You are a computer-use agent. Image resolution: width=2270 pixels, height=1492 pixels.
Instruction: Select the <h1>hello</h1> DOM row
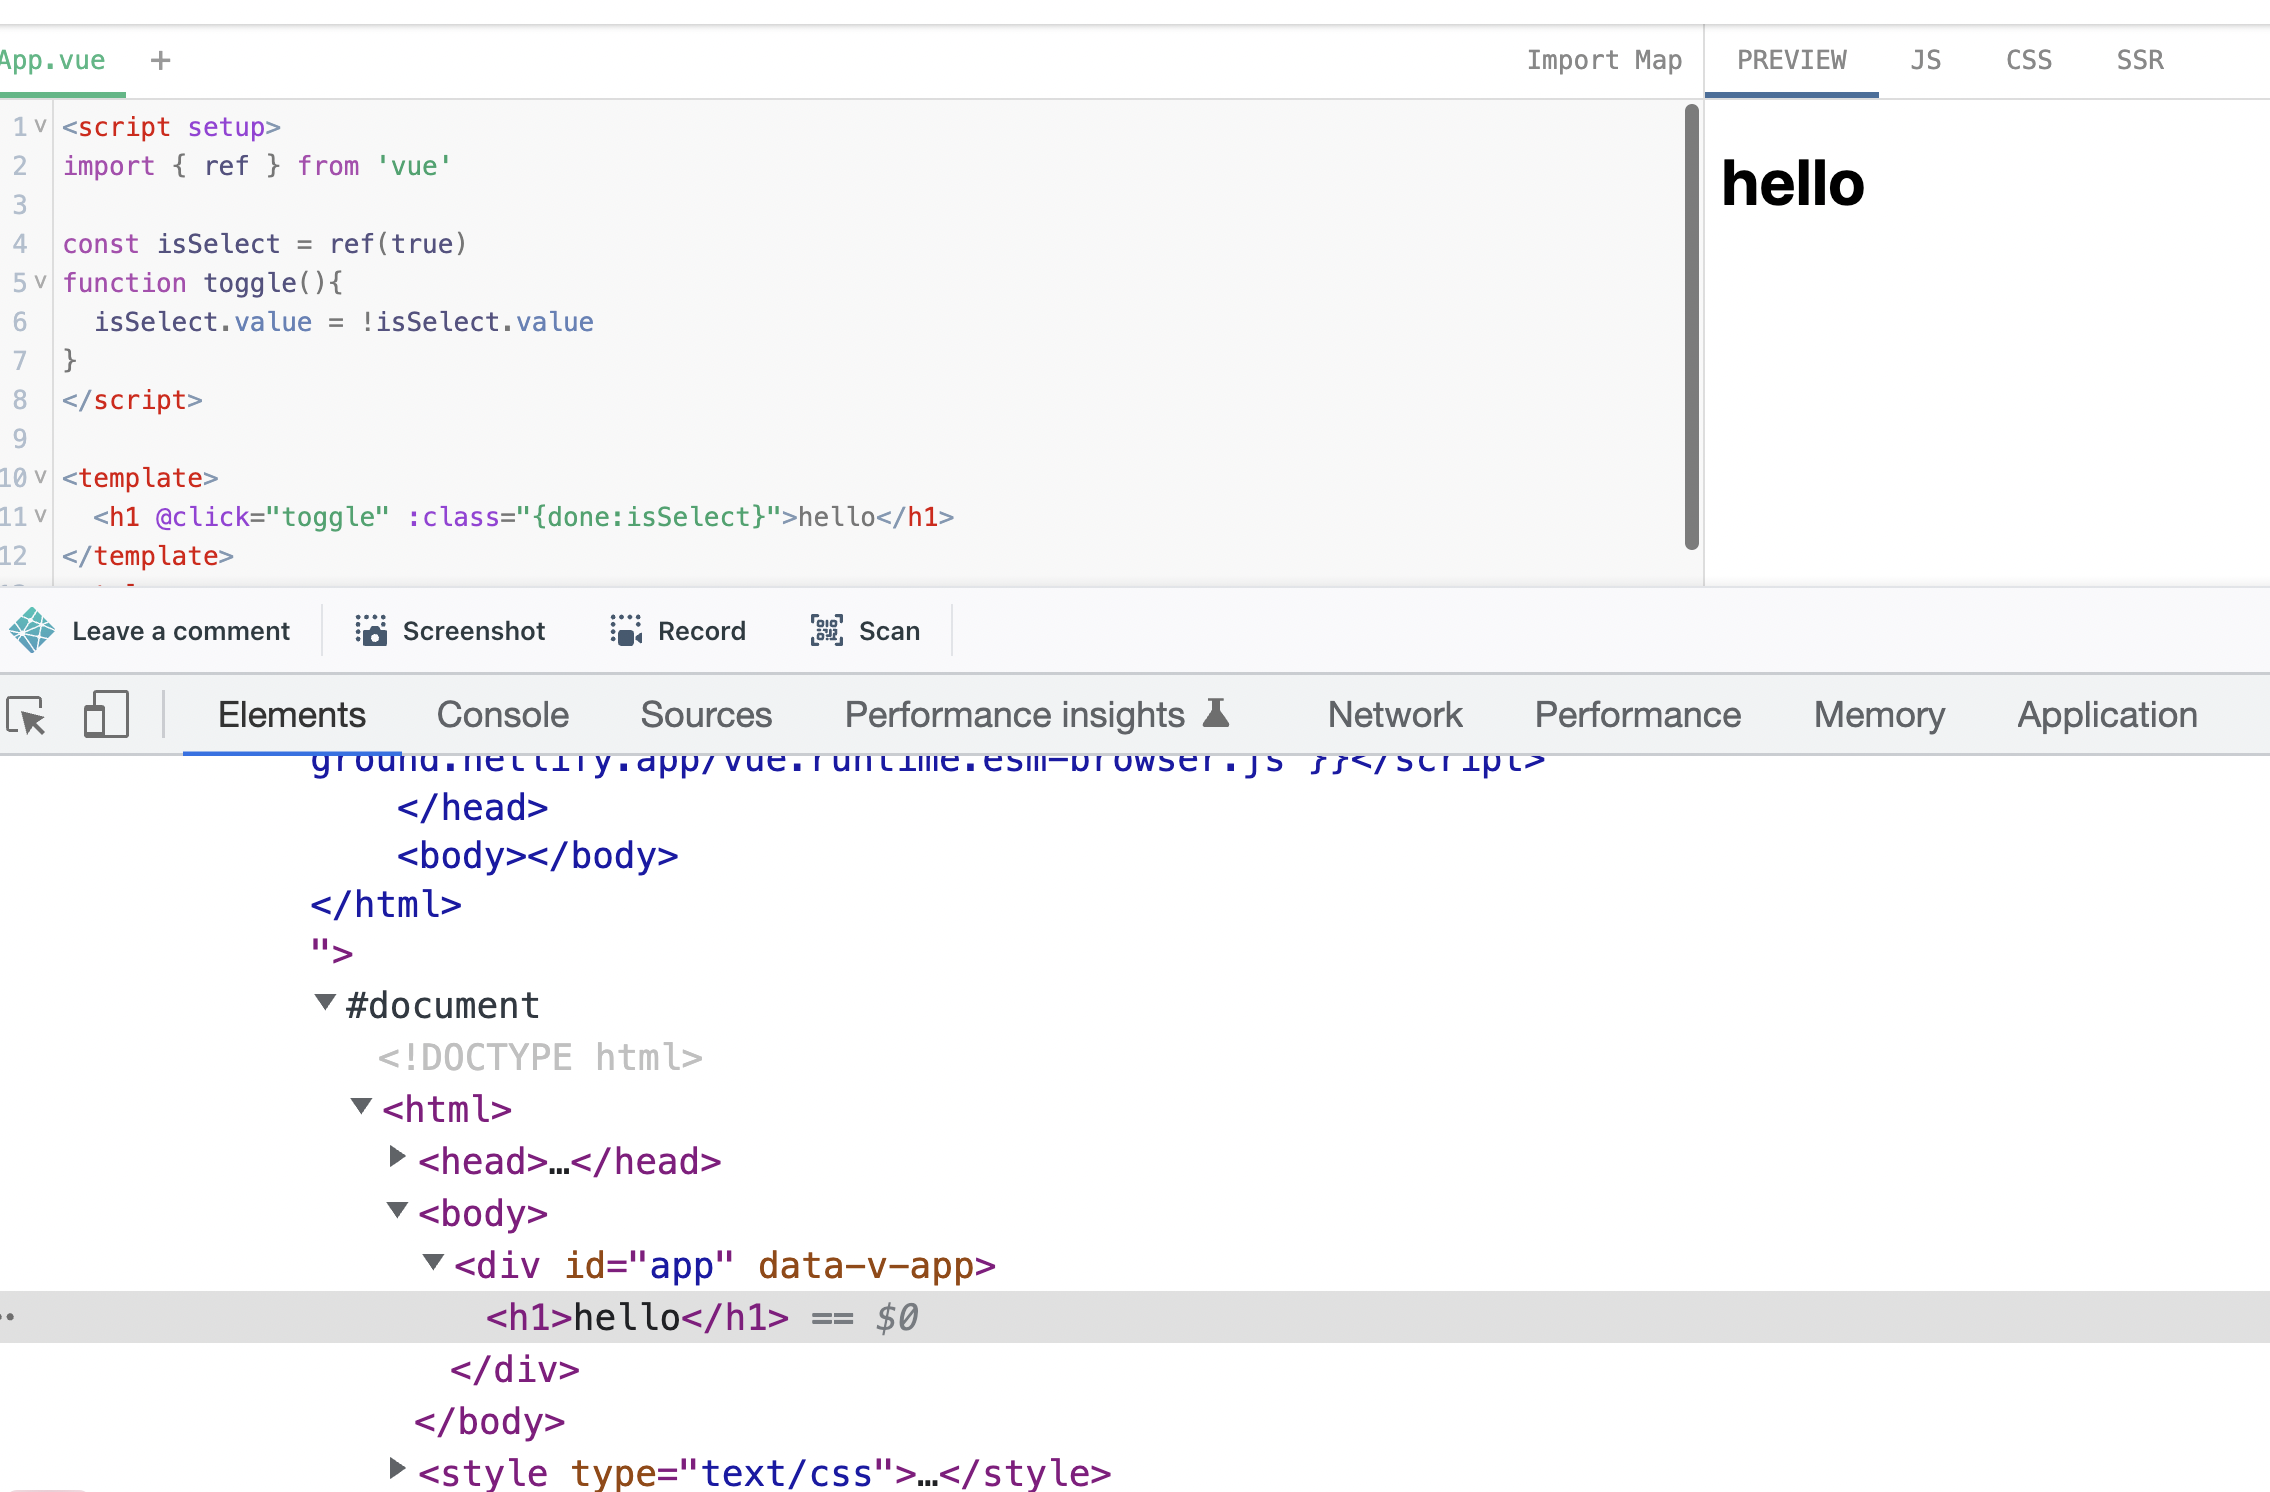point(1135,1317)
